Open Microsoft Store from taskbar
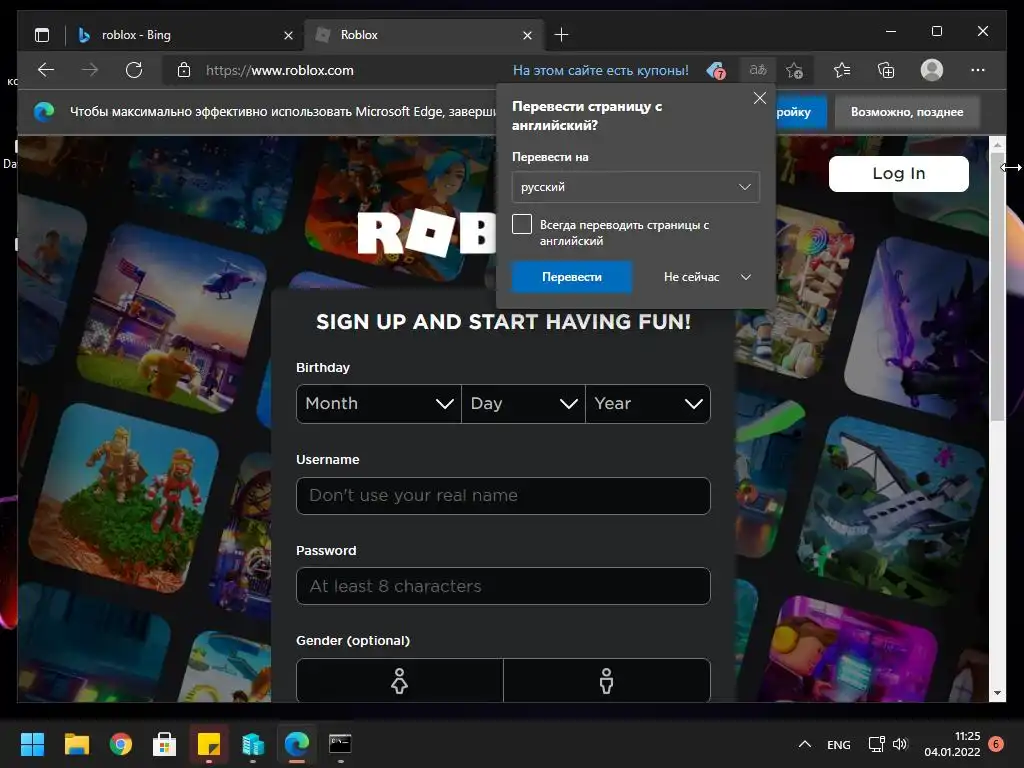Screen dimensions: 1024x768 165,744
